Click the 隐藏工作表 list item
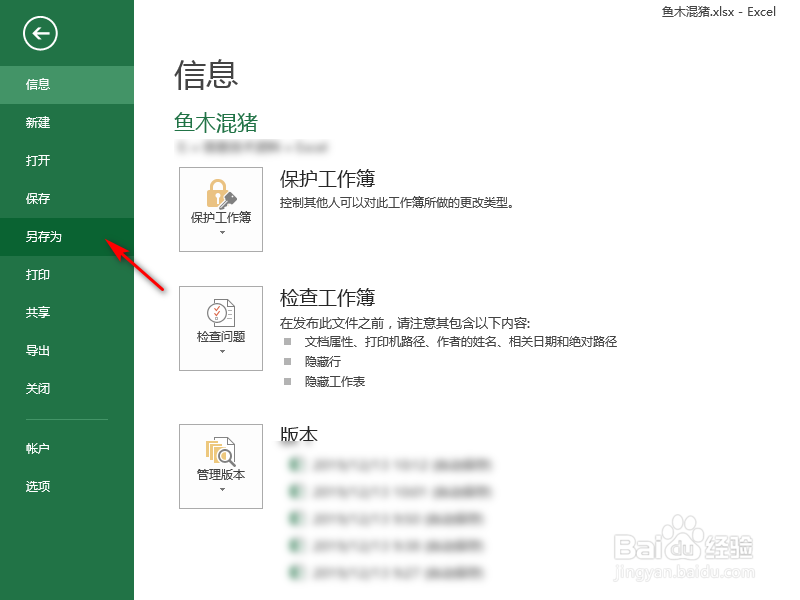800x600 pixels. 335,382
